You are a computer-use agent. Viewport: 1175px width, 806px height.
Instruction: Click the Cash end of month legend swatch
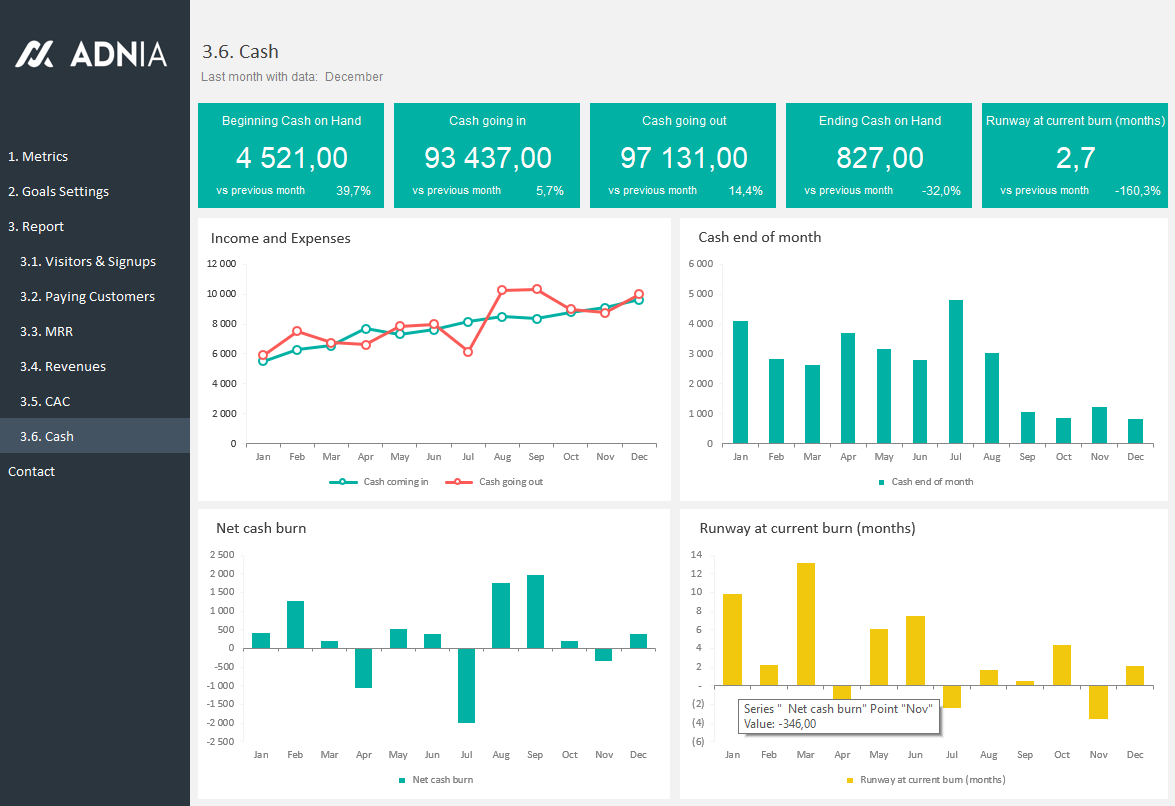coord(881,482)
